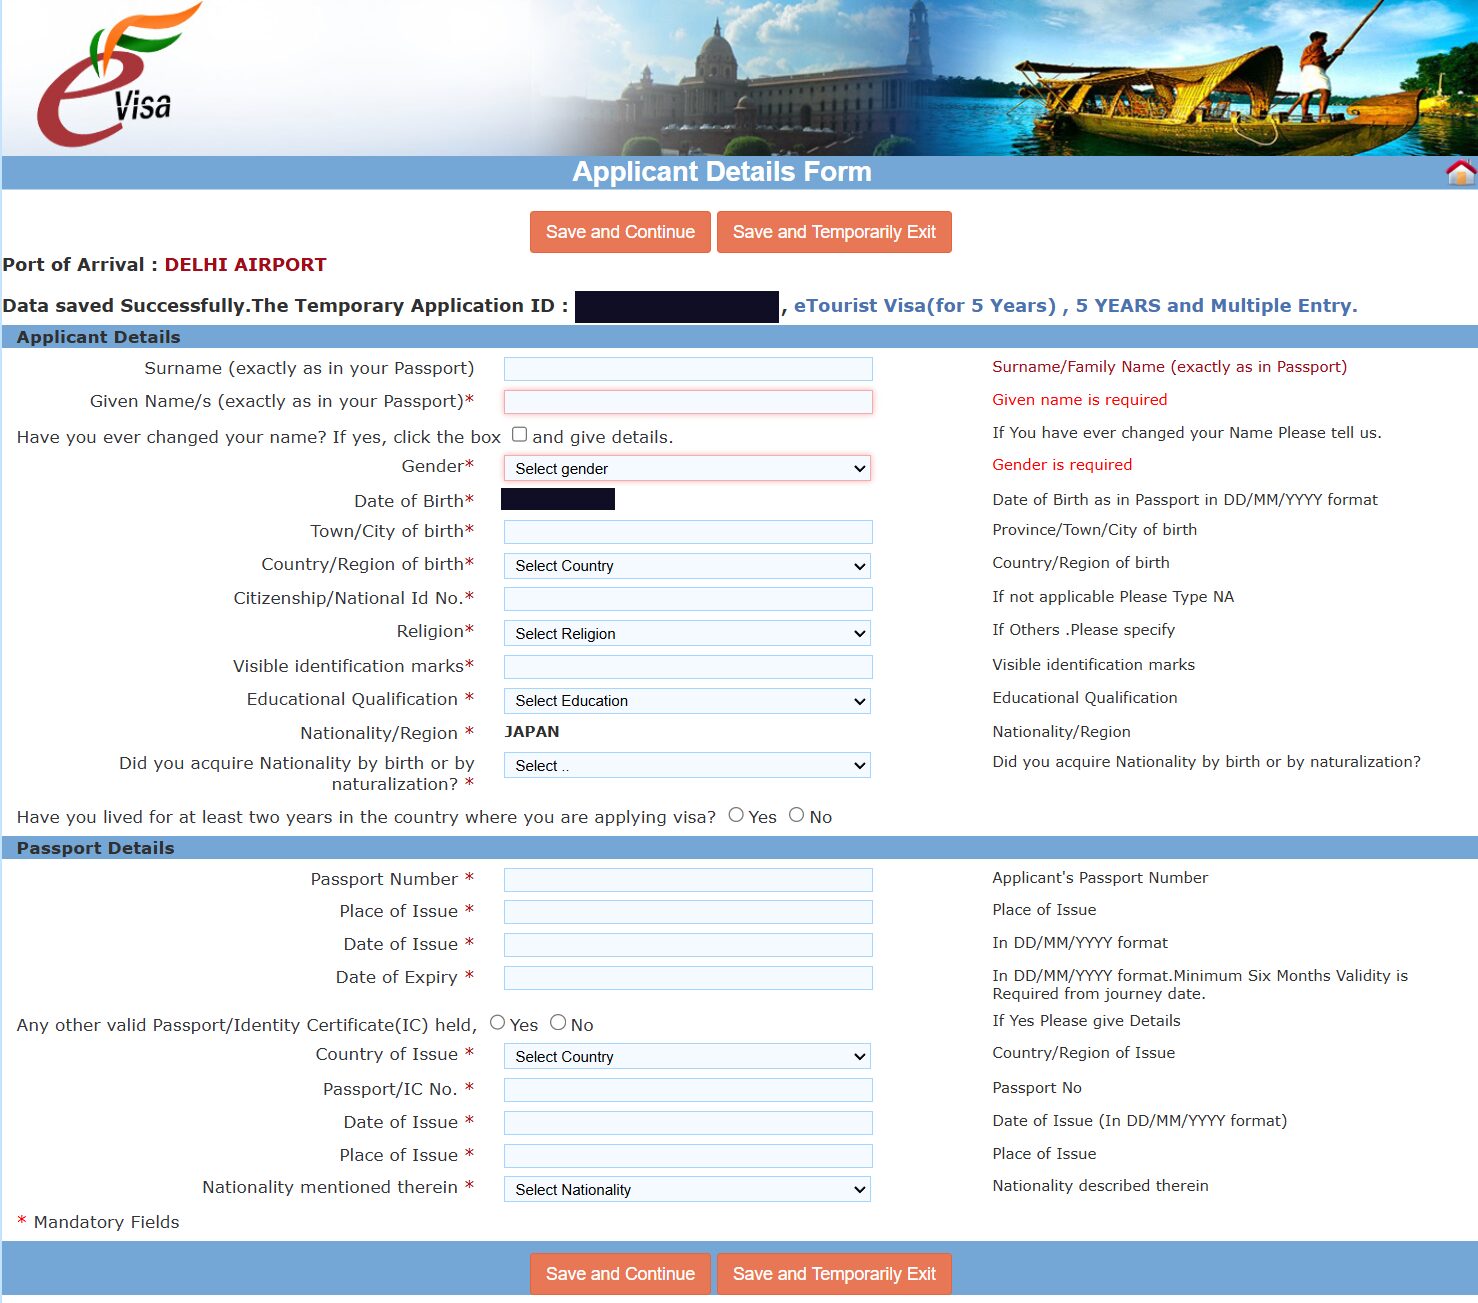Click the home icon in header bar
Screen dimensions: 1478x1303
click(x=1460, y=173)
